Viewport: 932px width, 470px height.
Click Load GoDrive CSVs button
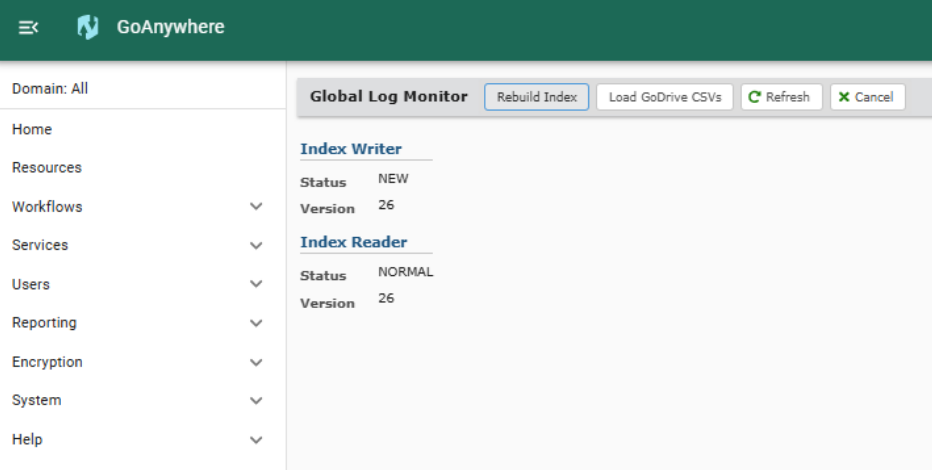665,97
